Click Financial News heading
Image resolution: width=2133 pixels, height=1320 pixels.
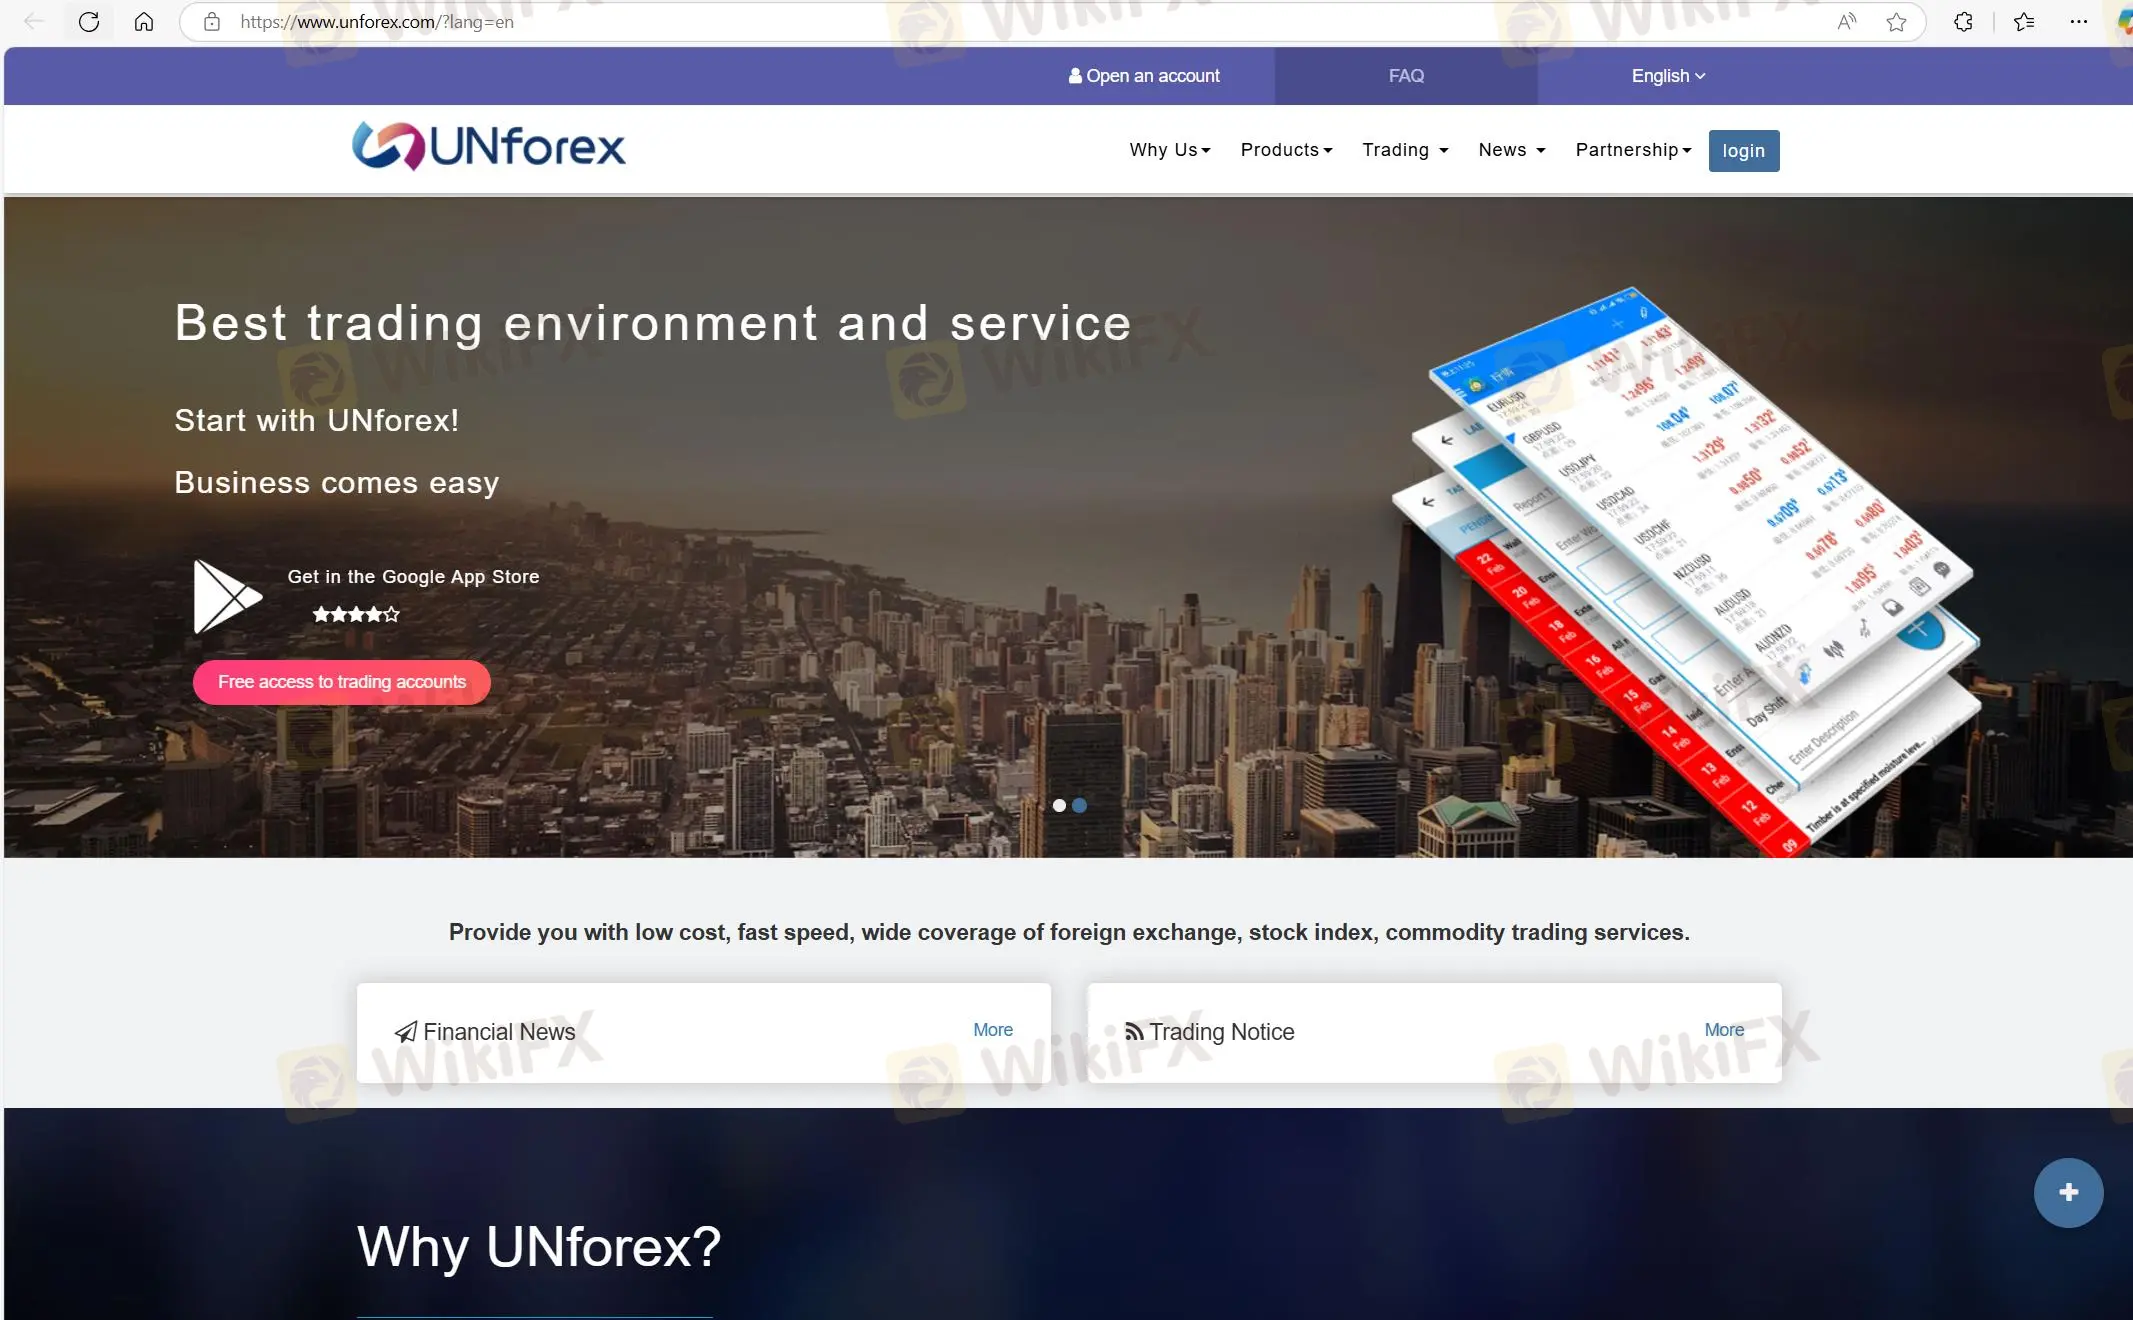pyautogui.click(x=499, y=1032)
